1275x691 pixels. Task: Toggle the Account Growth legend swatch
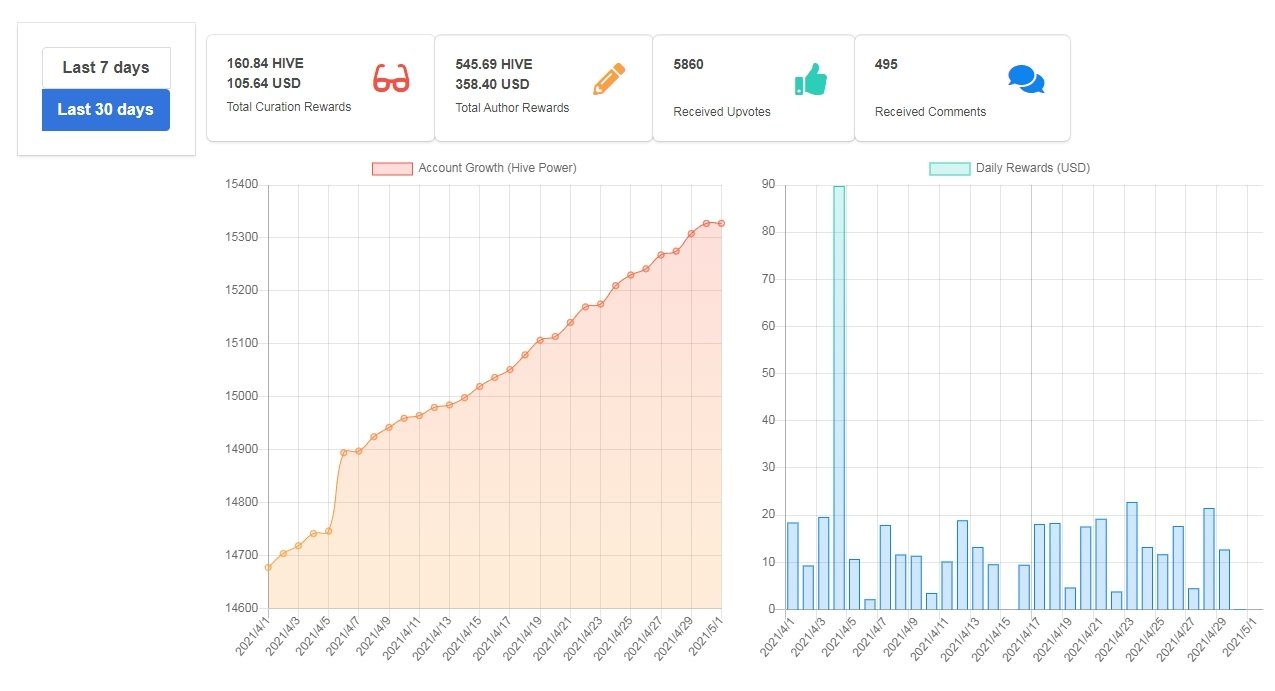[x=392, y=168]
